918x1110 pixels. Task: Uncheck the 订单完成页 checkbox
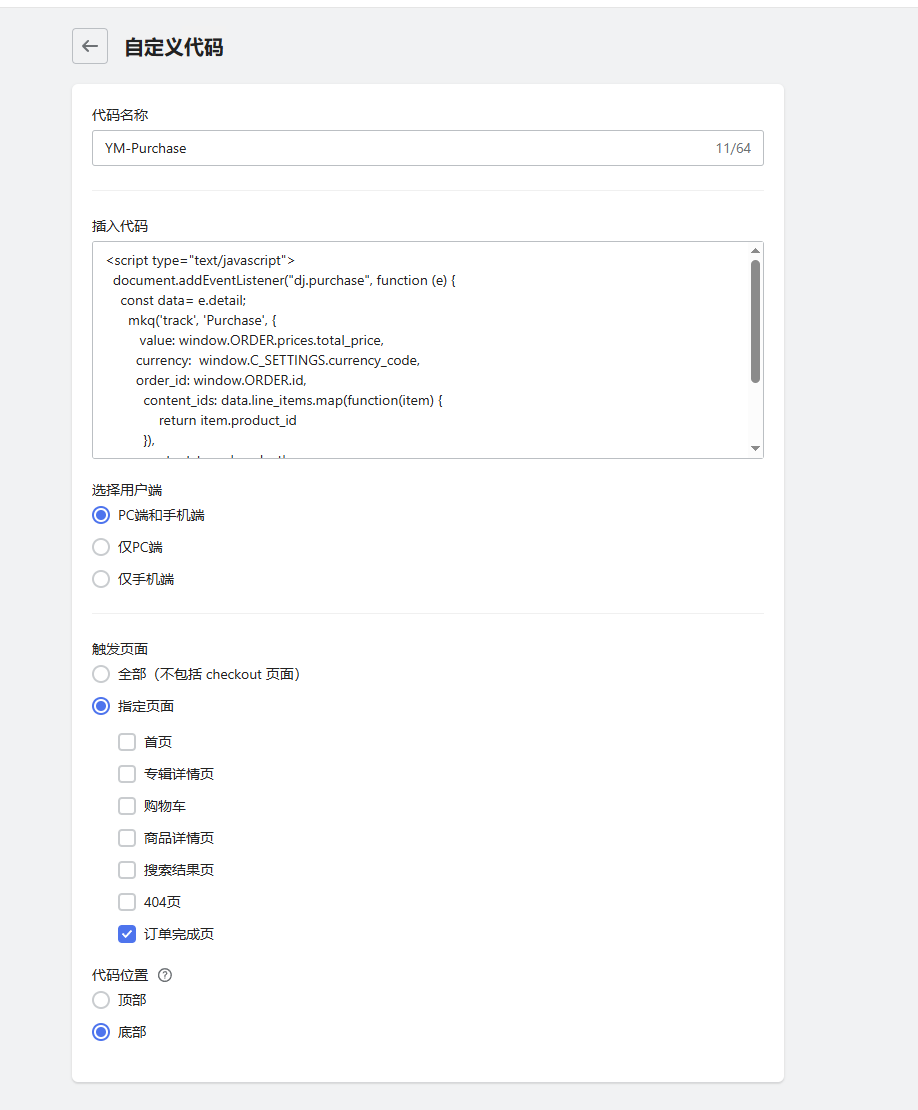click(127, 934)
